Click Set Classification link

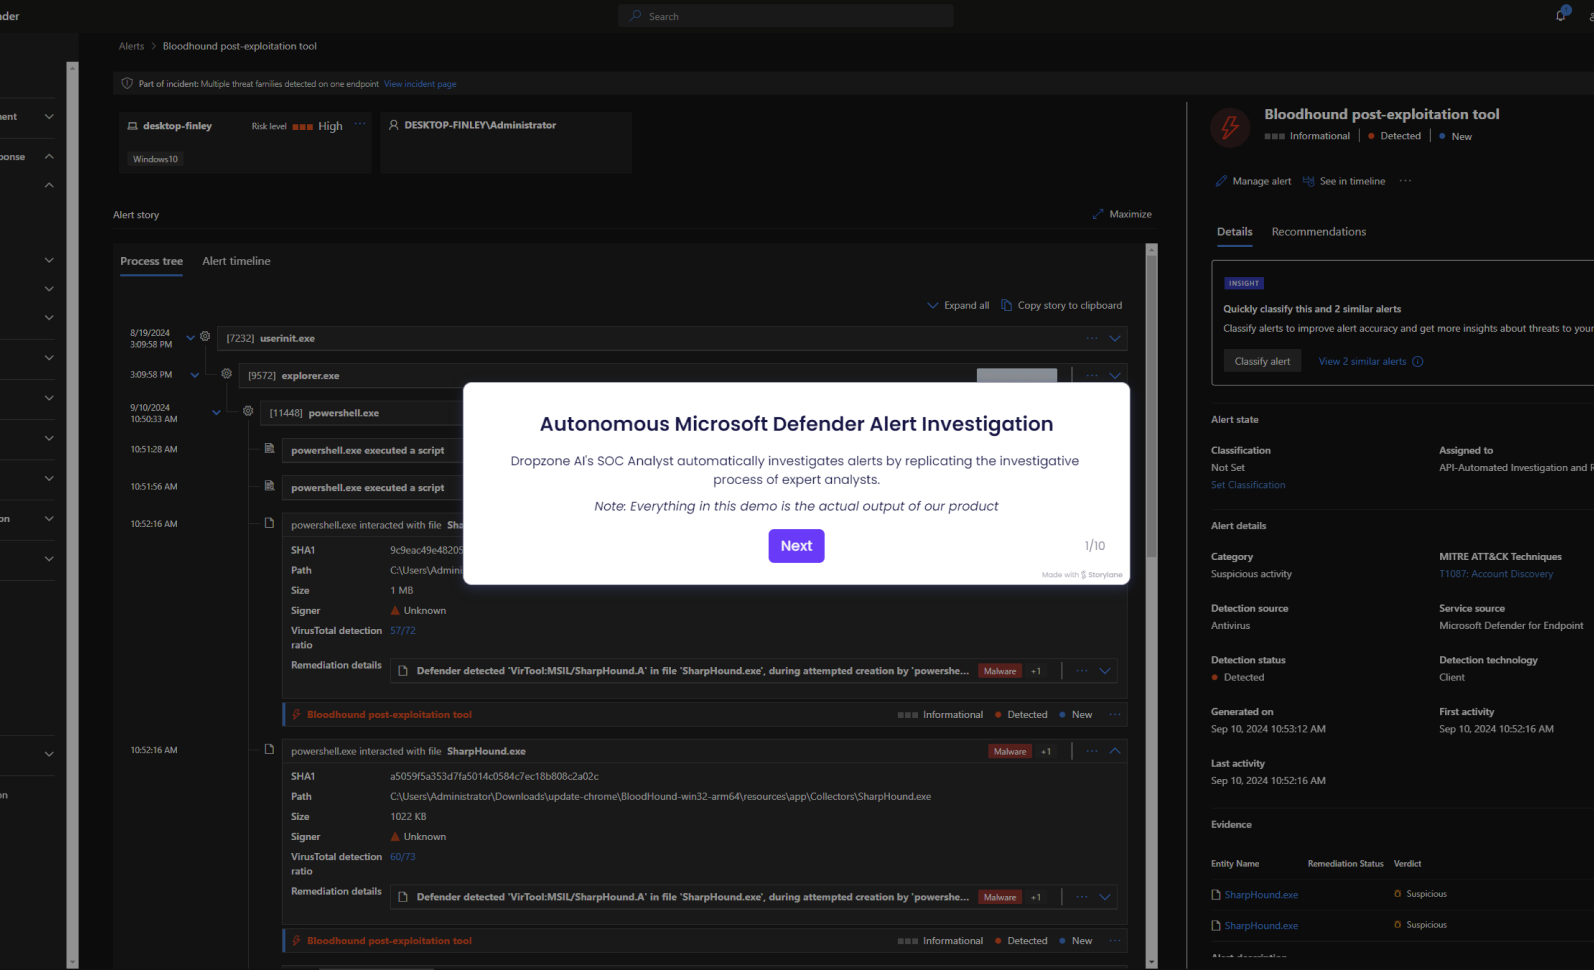[x=1248, y=485]
